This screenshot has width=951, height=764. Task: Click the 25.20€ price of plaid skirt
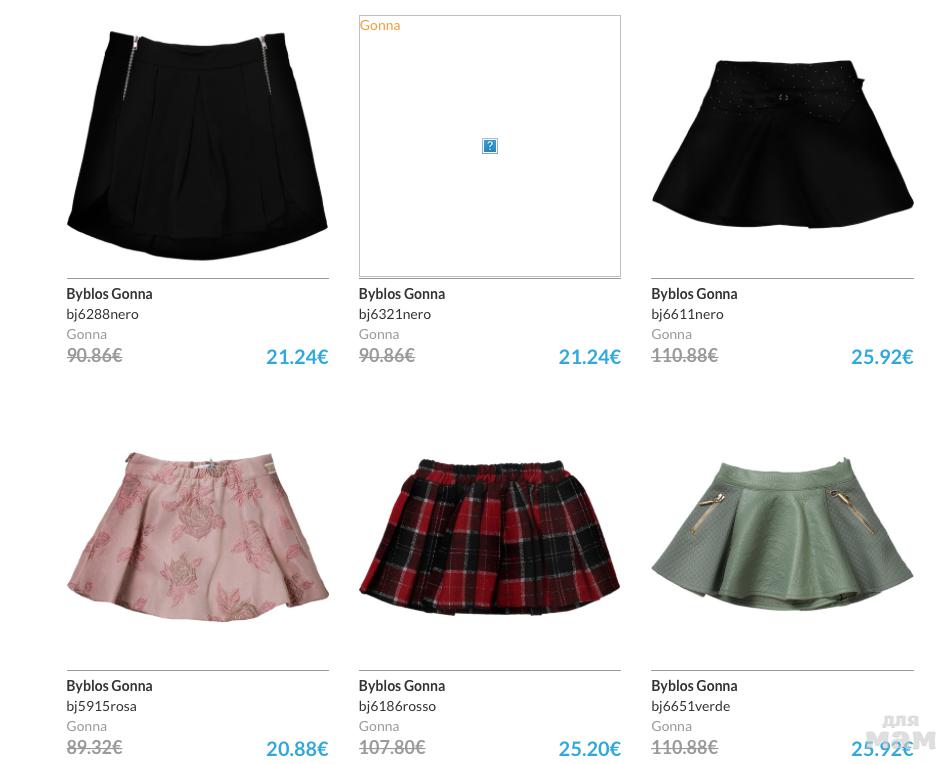[590, 749]
